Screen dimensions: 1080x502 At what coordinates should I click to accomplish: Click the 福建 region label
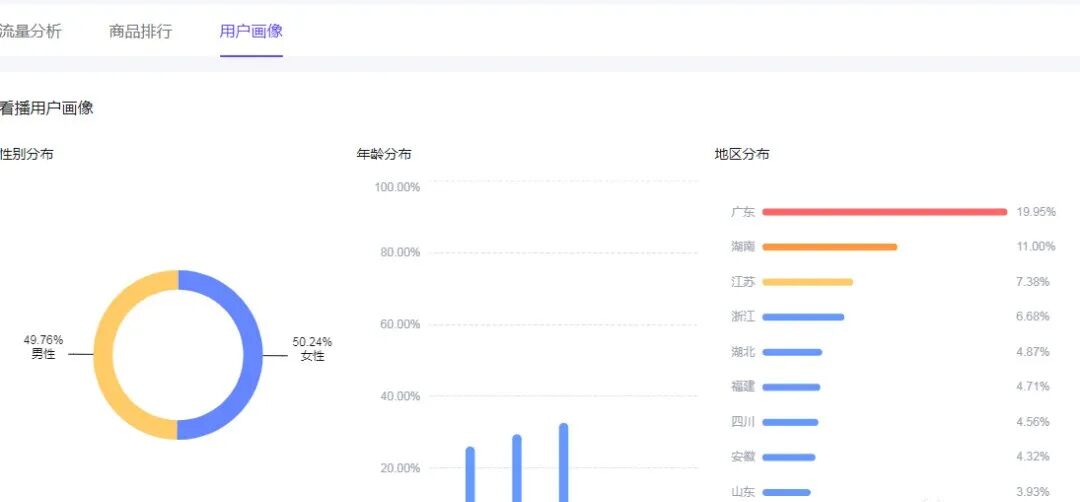(743, 387)
